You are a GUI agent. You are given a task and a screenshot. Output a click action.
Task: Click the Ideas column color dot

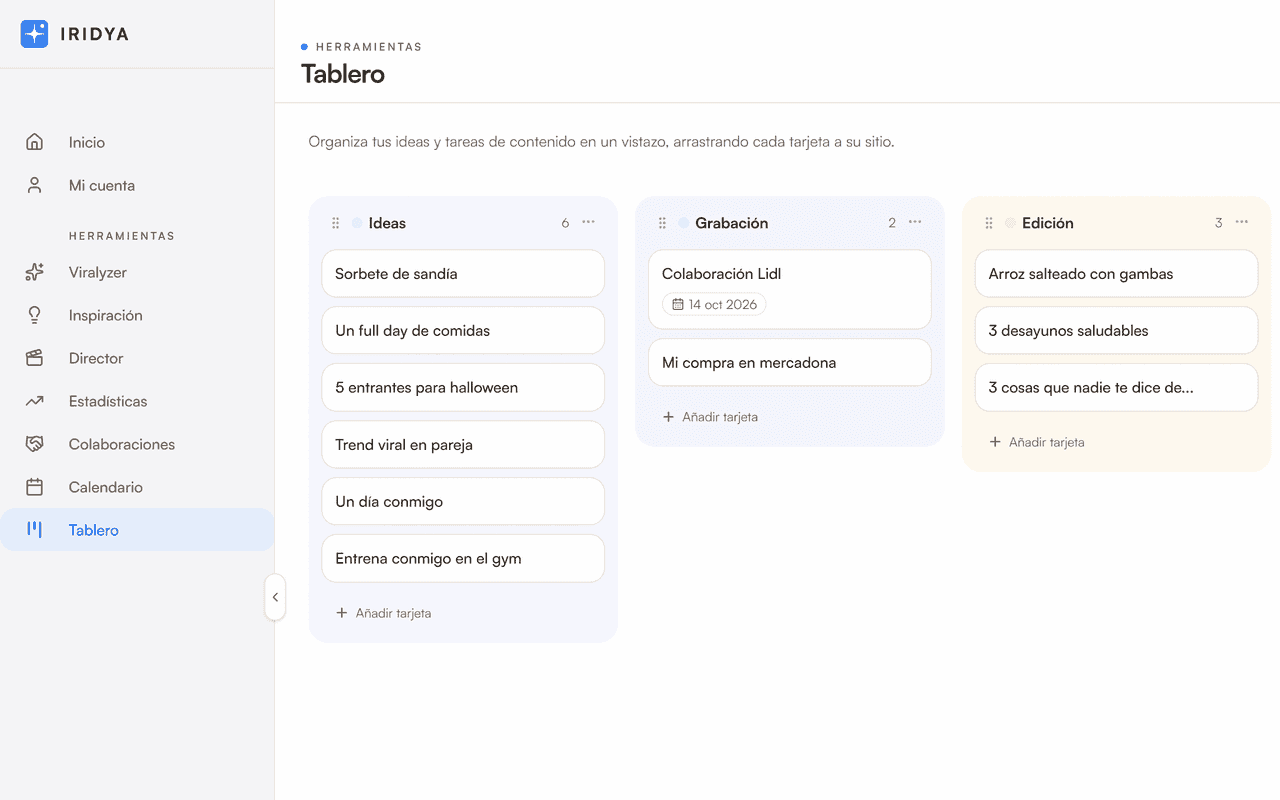[x=357, y=223]
